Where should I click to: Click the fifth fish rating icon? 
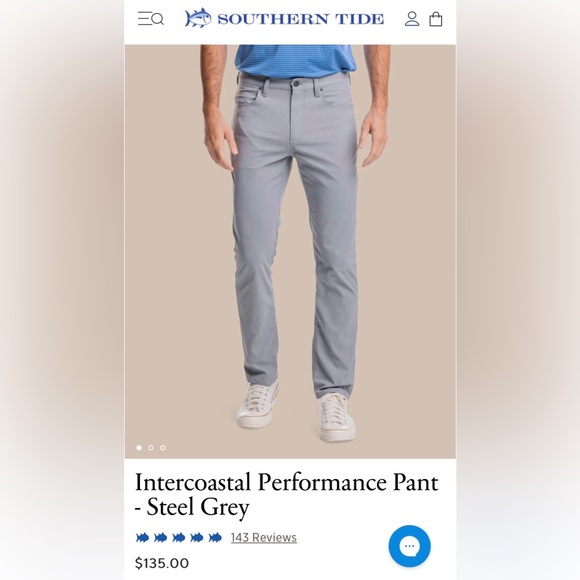click(215, 537)
